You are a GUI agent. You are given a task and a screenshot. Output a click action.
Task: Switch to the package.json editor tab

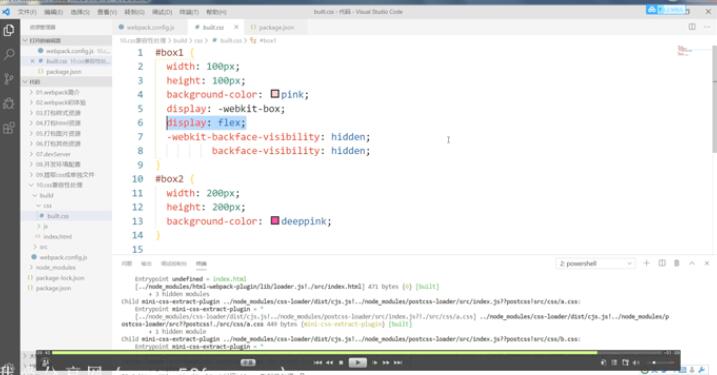(276, 27)
